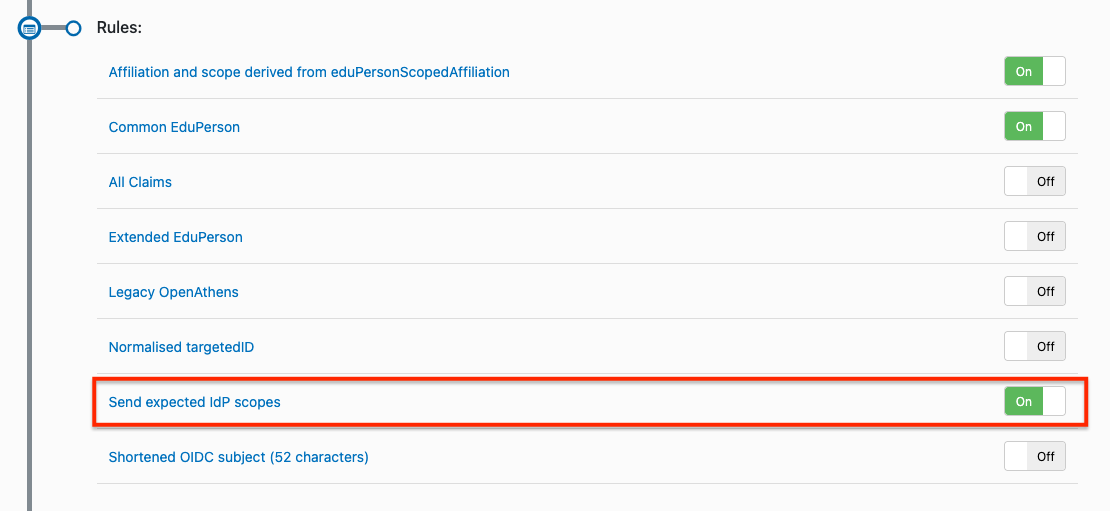Turn on the Normalised targetedID toggle
1110x511 pixels.
1035,347
